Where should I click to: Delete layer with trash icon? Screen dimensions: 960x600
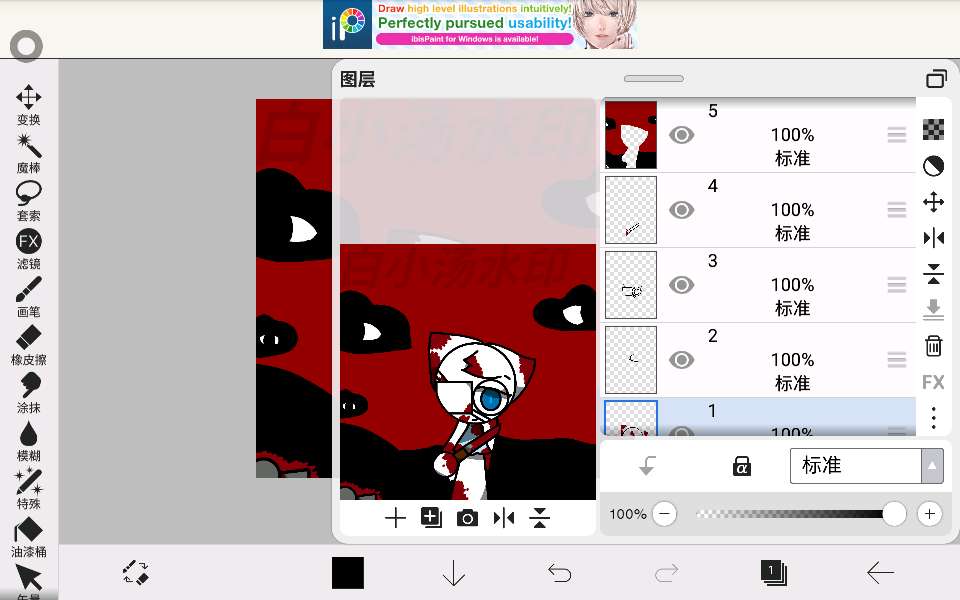[933, 346]
